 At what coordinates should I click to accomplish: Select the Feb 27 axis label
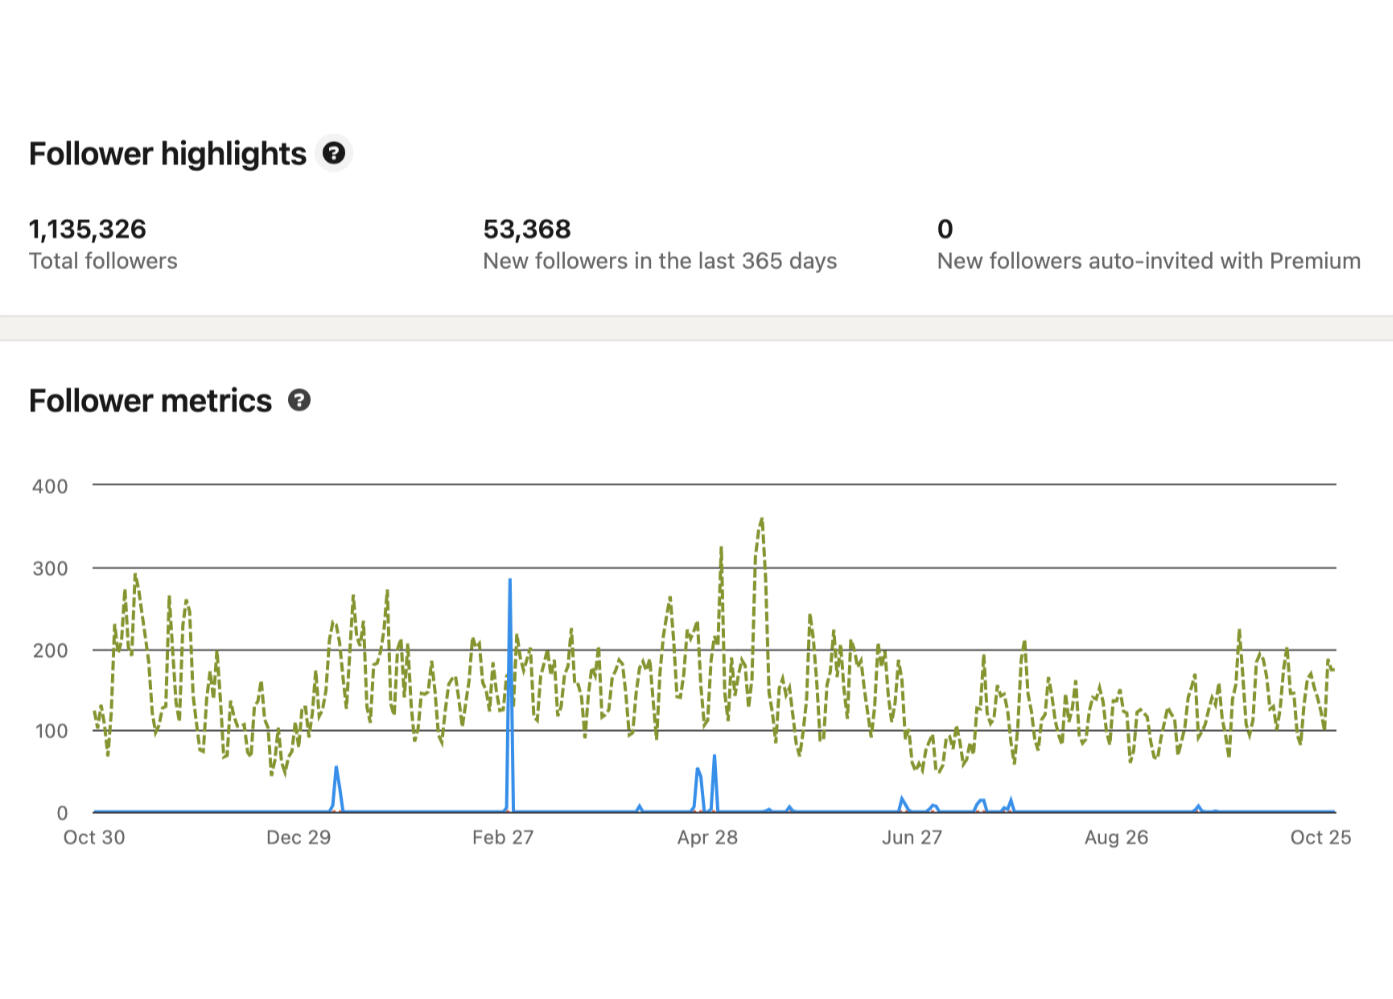click(x=503, y=838)
